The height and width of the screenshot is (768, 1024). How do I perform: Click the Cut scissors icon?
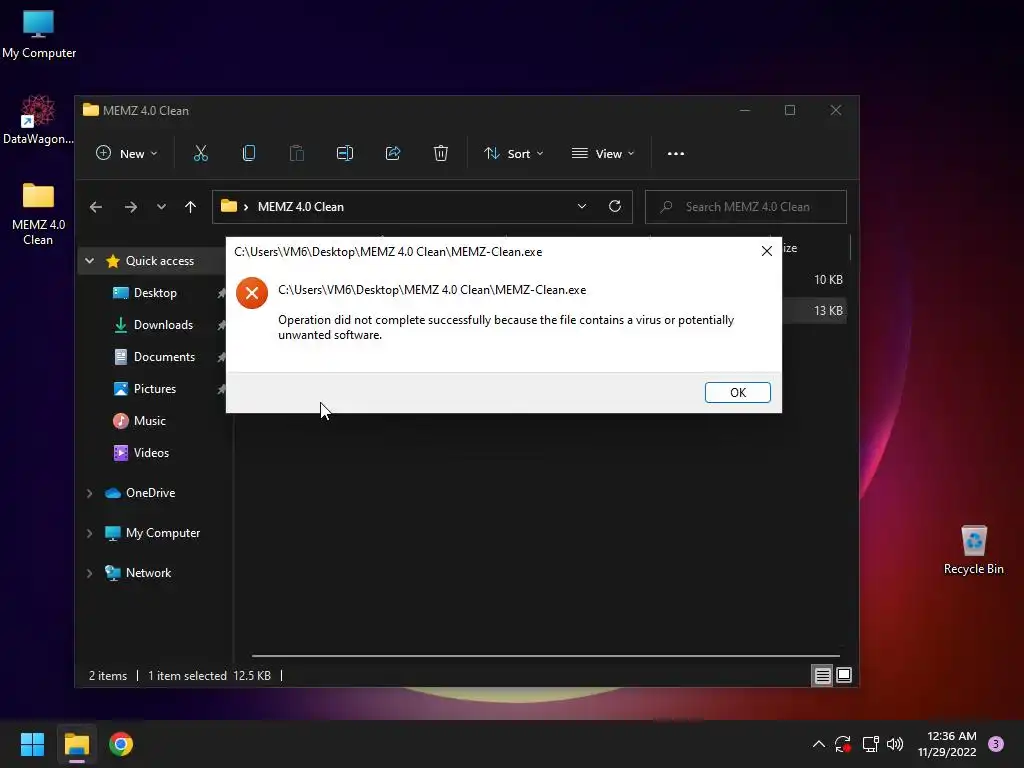200,153
